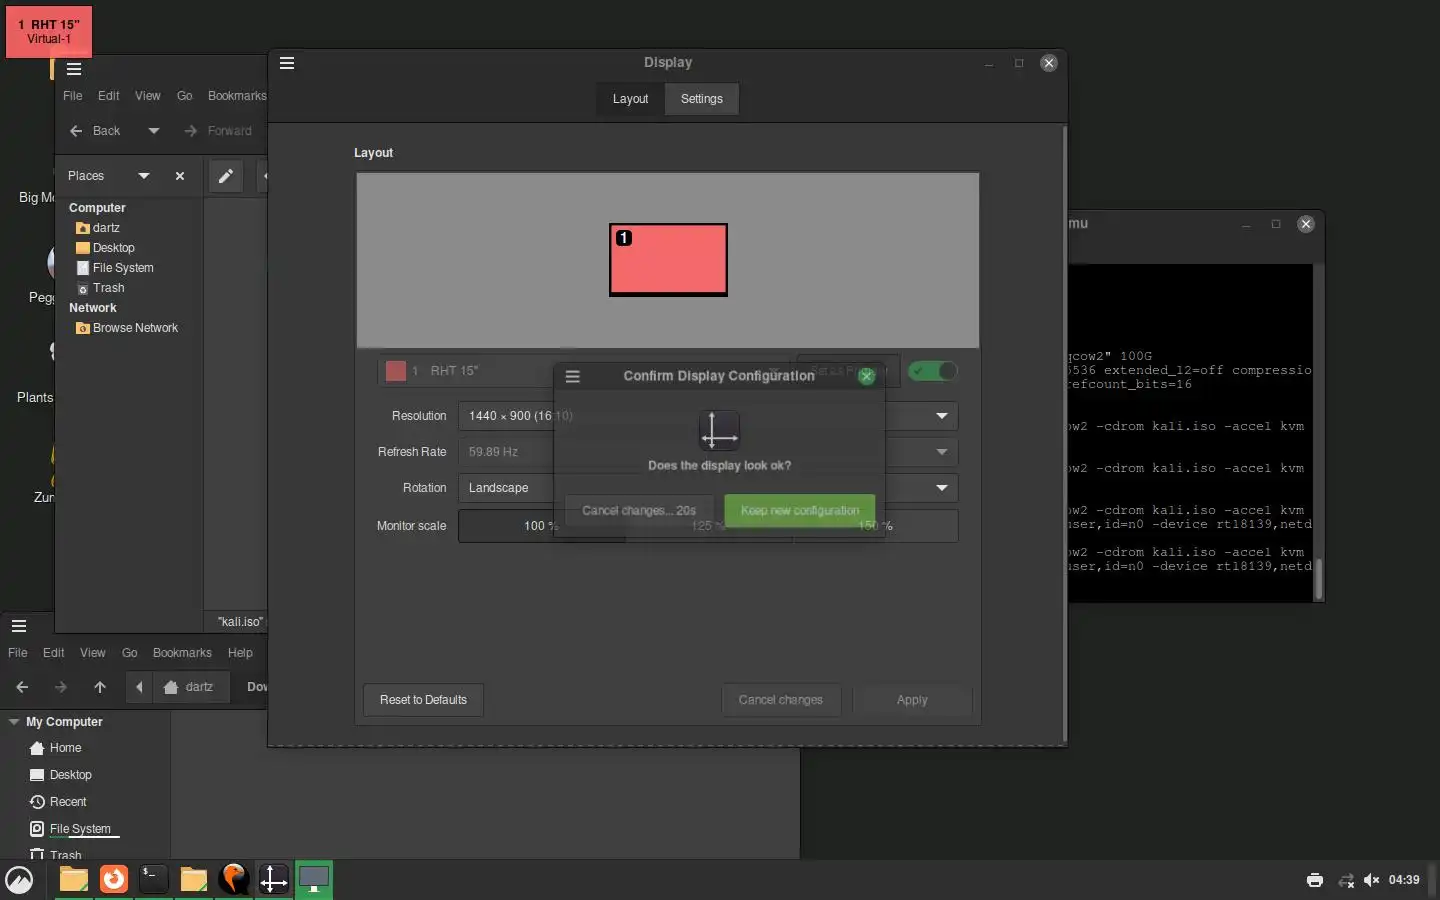Close the Confirm Display Configuration dialog
The image size is (1440, 900).
pos(867,376)
